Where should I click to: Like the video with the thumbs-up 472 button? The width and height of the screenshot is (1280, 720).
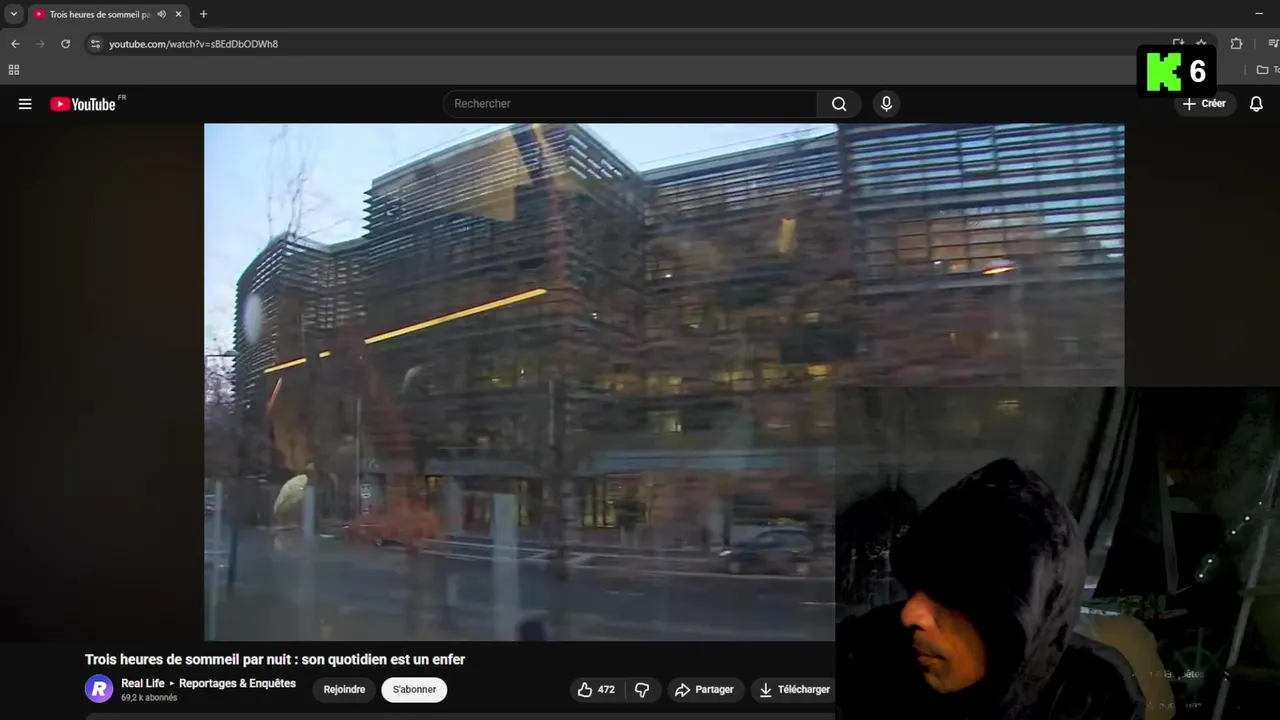[596, 689]
